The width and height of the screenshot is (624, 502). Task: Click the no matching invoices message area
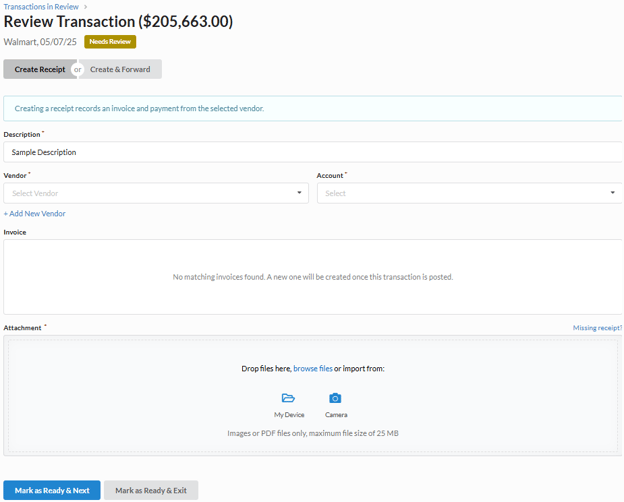312,277
